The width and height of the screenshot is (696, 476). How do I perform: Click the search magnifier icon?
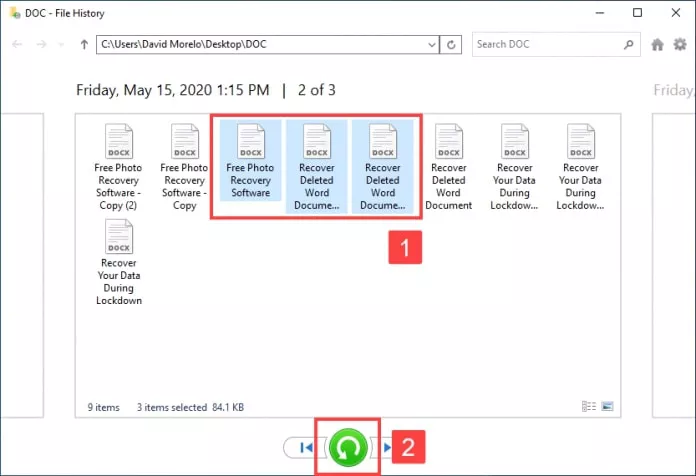click(629, 44)
